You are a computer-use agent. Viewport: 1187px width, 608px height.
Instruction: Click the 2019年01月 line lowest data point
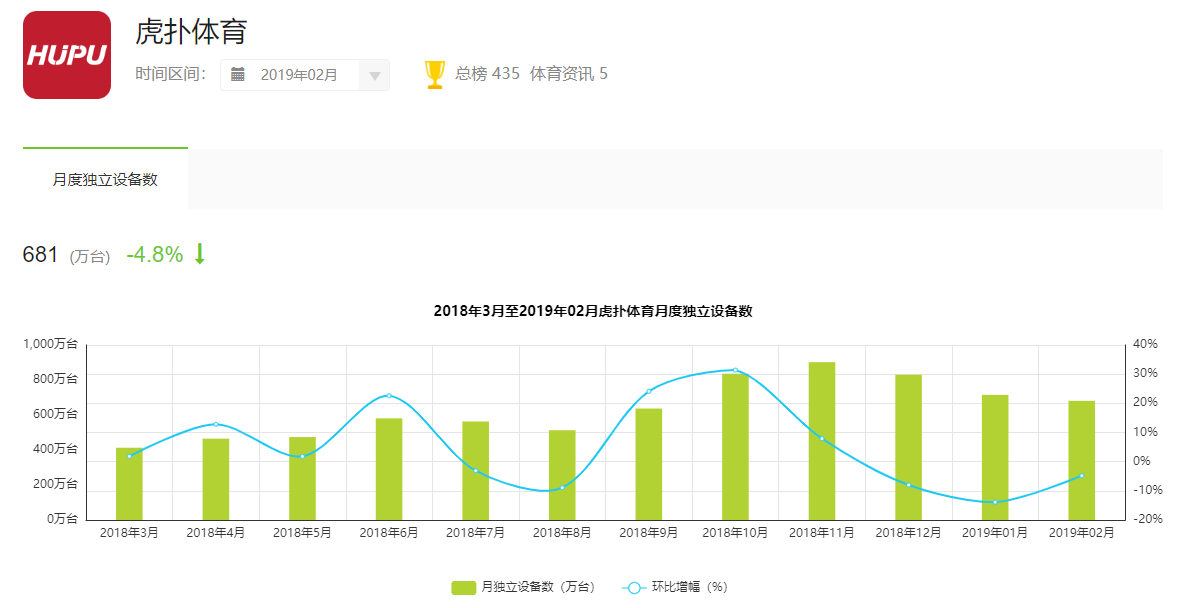tap(995, 502)
